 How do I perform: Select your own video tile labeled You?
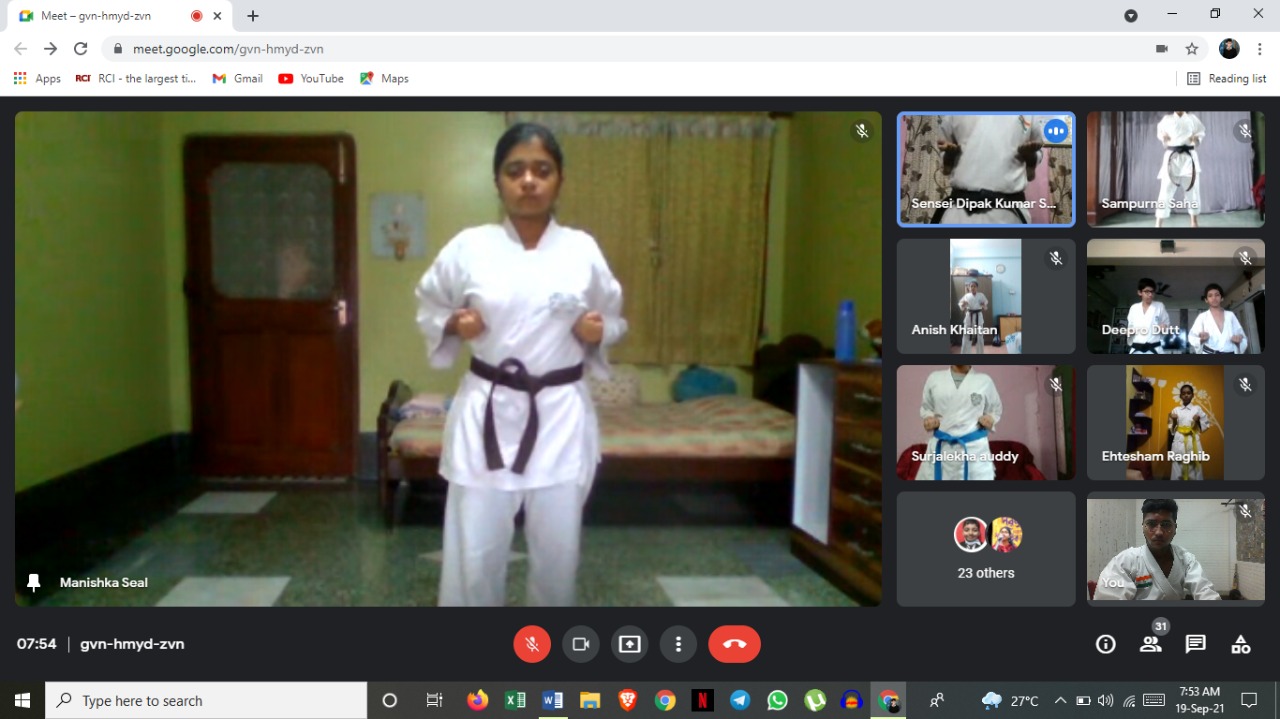pyautogui.click(x=1176, y=549)
